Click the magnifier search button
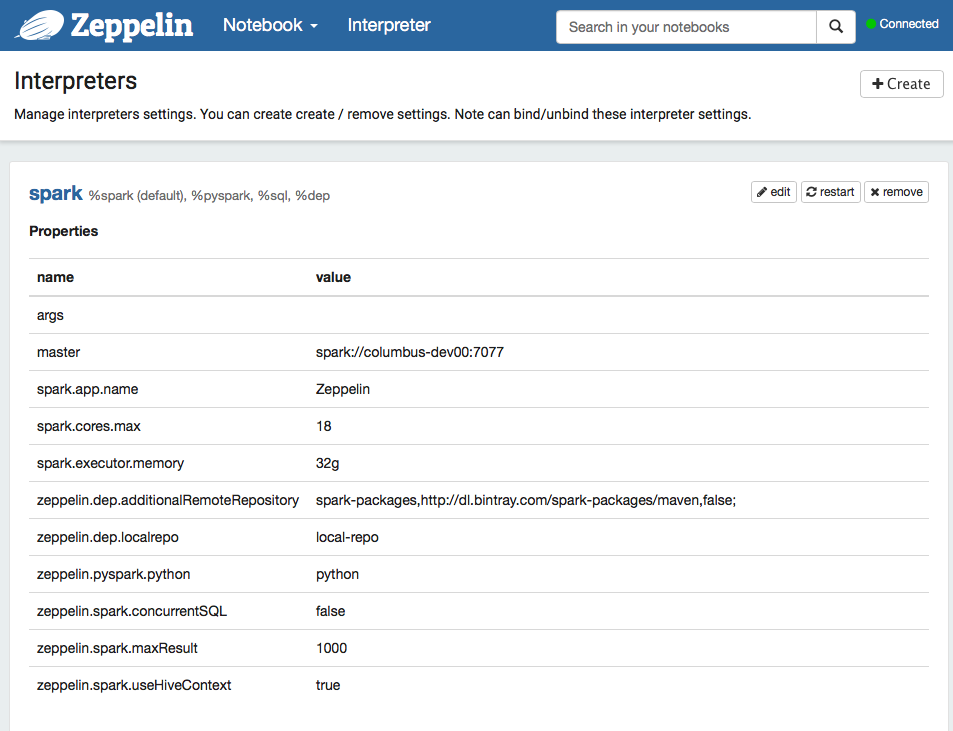953x731 pixels. 836,27
